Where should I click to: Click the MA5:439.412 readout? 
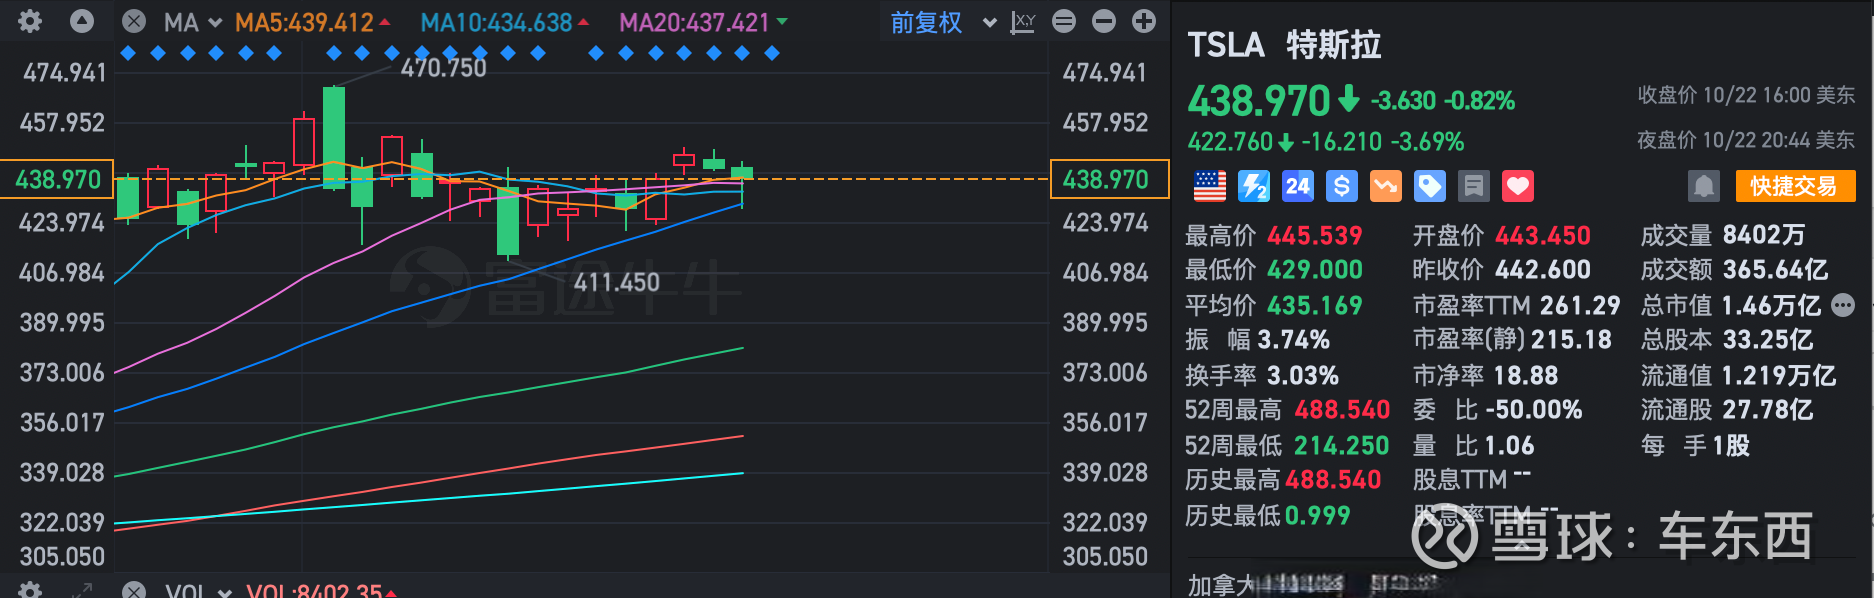click(304, 22)
